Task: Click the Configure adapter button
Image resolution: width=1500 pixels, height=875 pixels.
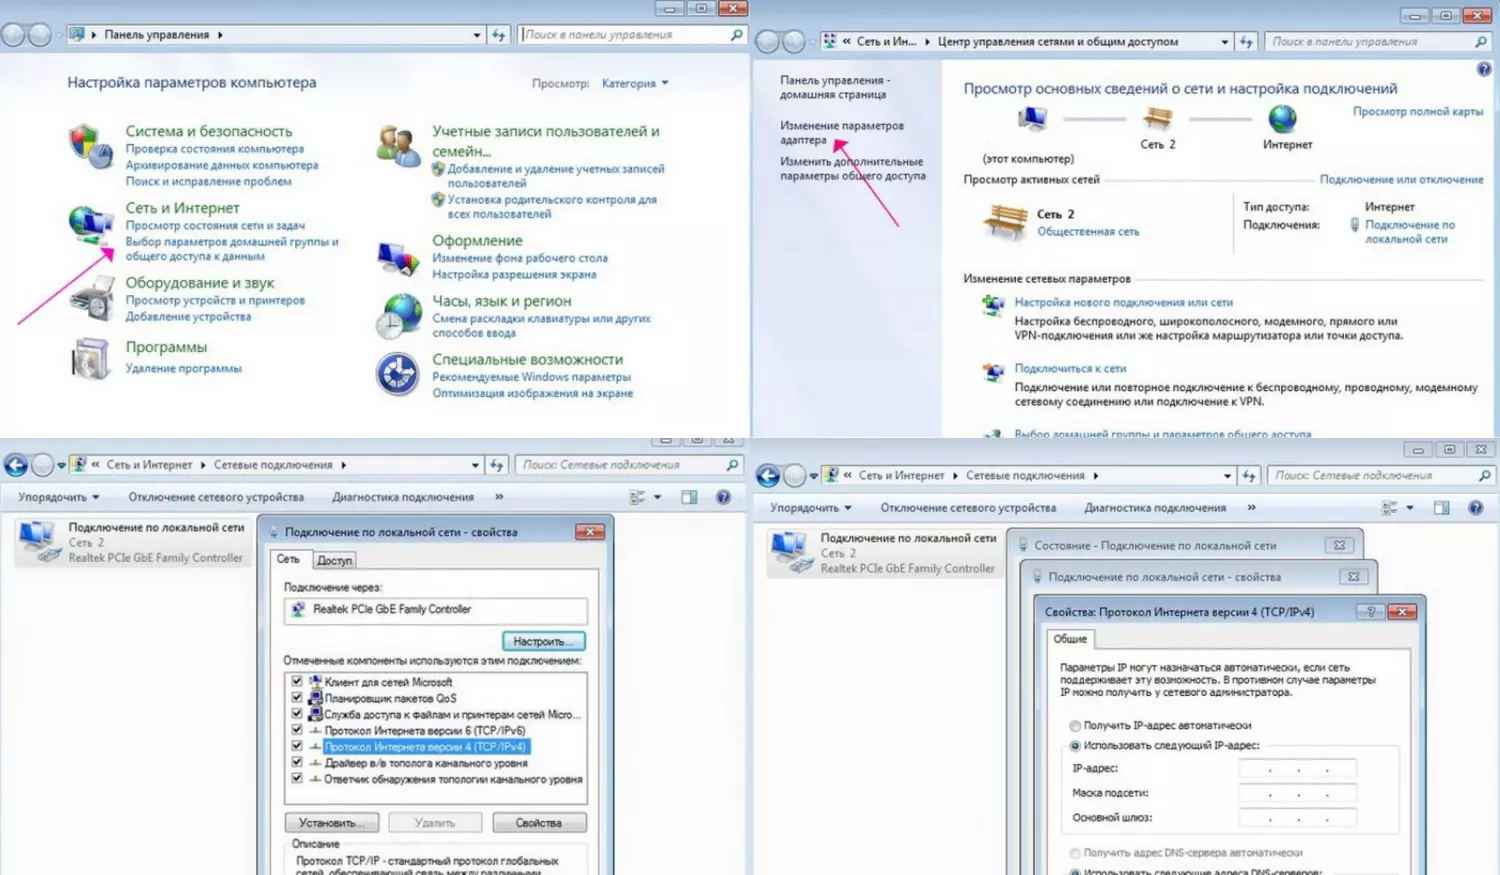Action: point(543,641)
